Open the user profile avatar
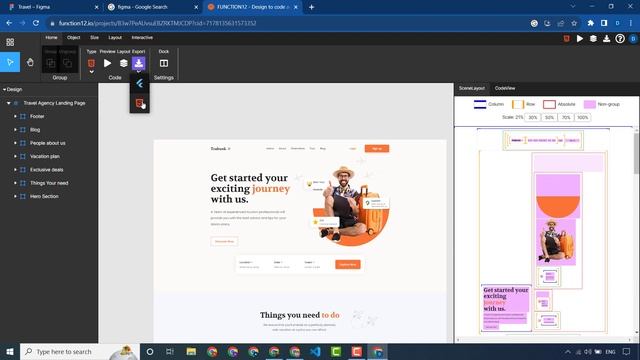The image size is (640, 360). coord(633,38)
